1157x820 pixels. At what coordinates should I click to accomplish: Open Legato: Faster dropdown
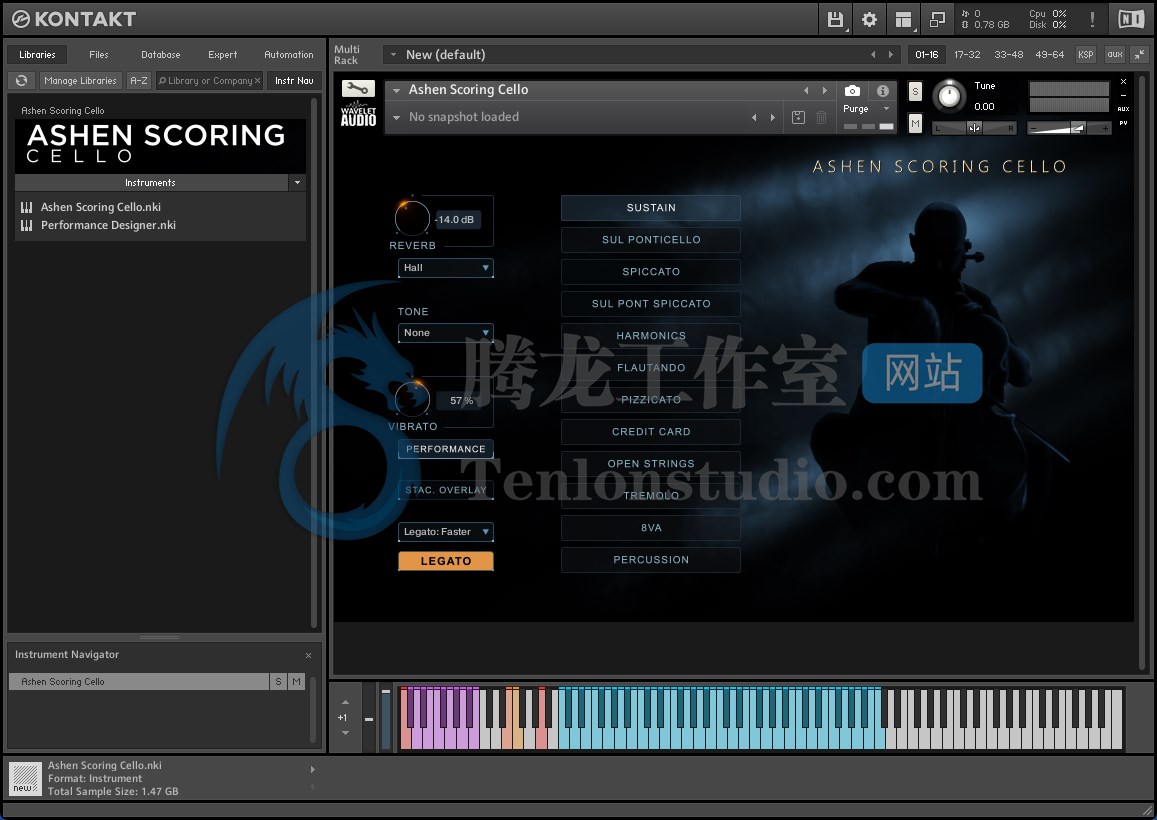pos(446,531)
